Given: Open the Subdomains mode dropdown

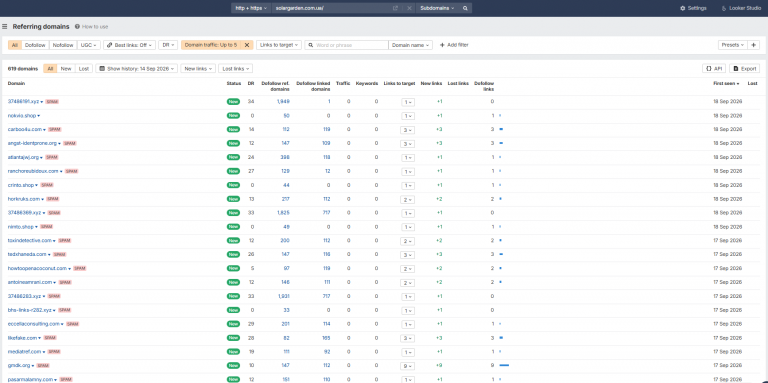Looking at the screenshot, I should pyautogui.click(x=437, y=8).
